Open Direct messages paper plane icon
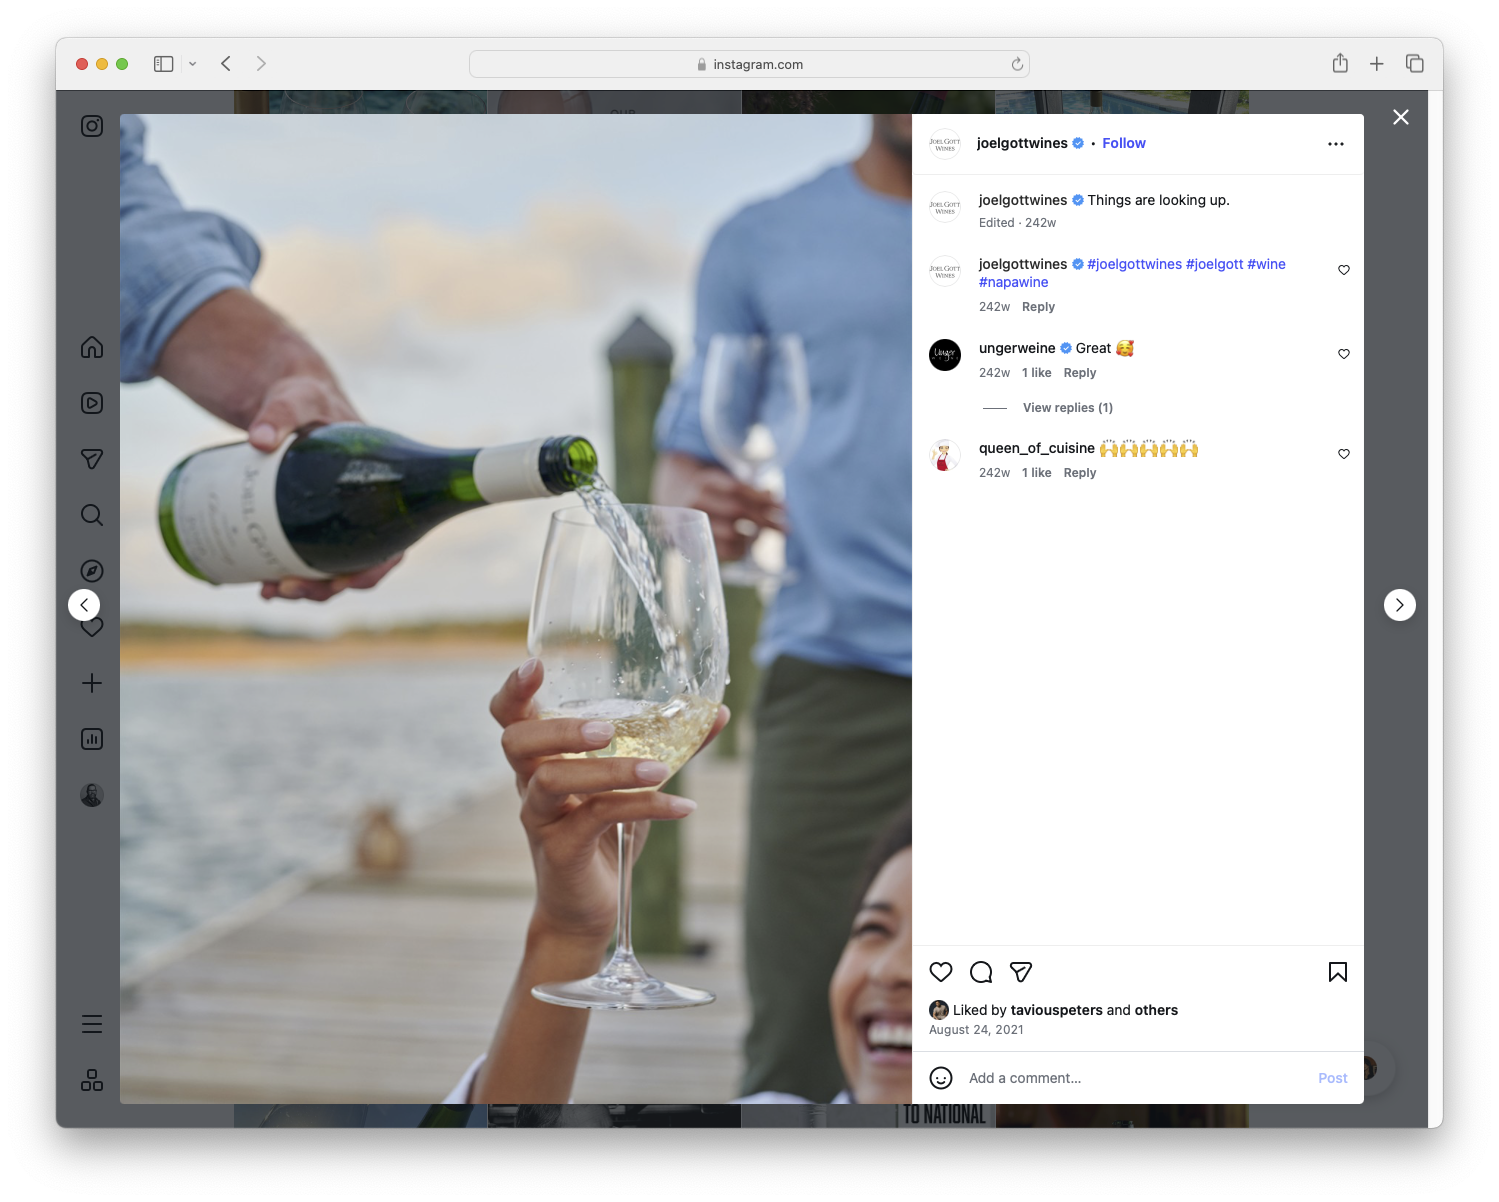The height and width of the screenshot is (1202, 1499). point(91,459)
